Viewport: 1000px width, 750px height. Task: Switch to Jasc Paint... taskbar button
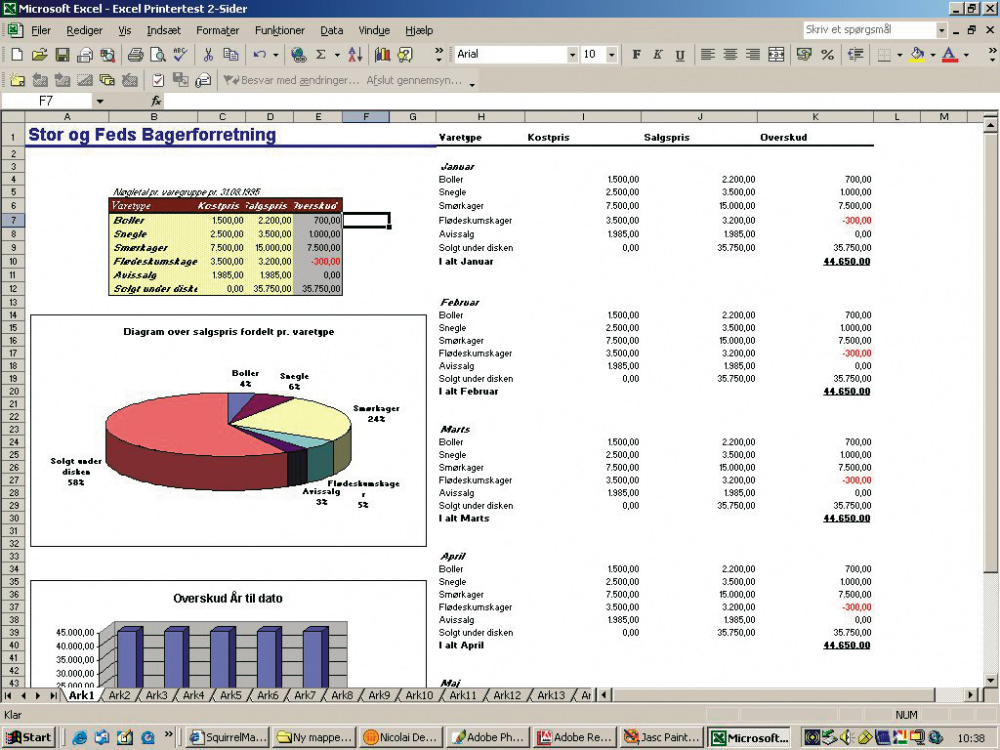661,738
